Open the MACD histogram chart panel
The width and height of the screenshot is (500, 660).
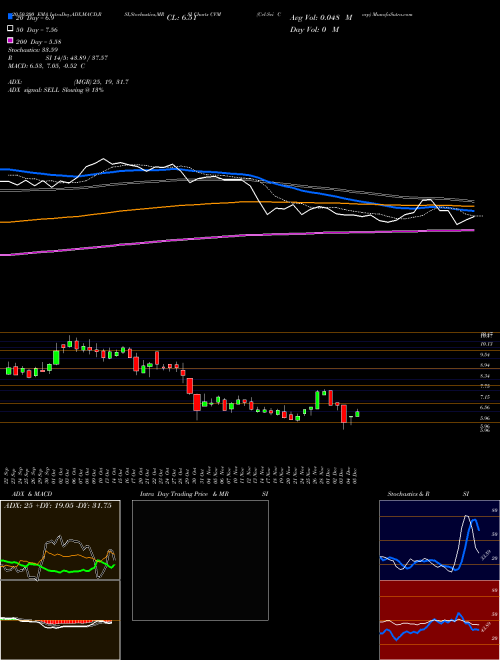[x=60, y=620]
